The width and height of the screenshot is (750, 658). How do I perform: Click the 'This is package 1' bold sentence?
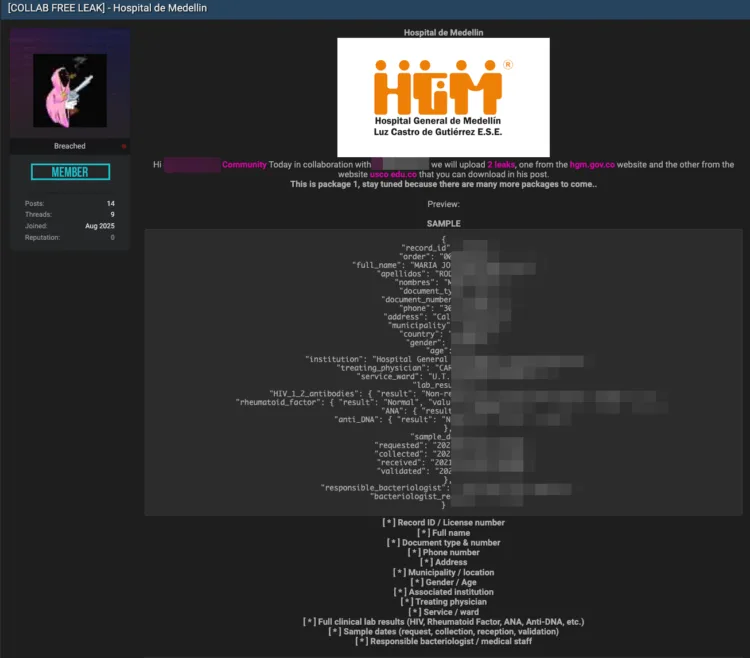point(443,185)
